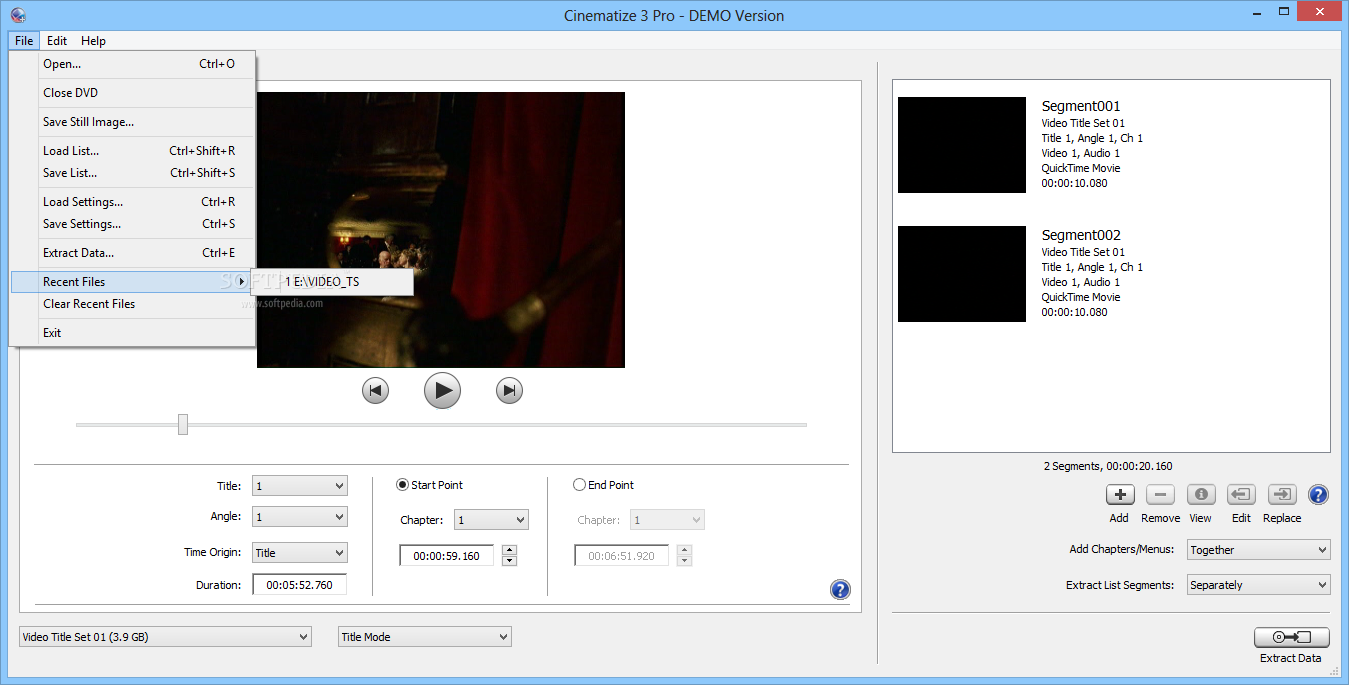Image resolution: width=1349 pixels, height=685 pixels.
Task: Click the next chapter skip-forward button
Action: point(510,390)
